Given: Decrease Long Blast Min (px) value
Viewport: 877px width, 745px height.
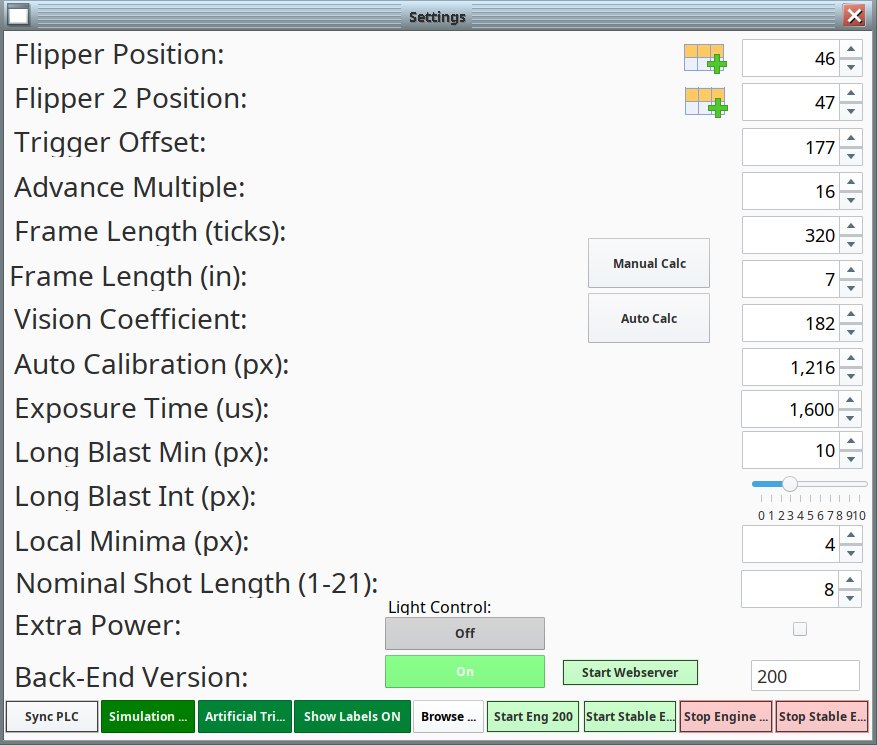Looking at the screenshot, I should click(x=851, y=459).
